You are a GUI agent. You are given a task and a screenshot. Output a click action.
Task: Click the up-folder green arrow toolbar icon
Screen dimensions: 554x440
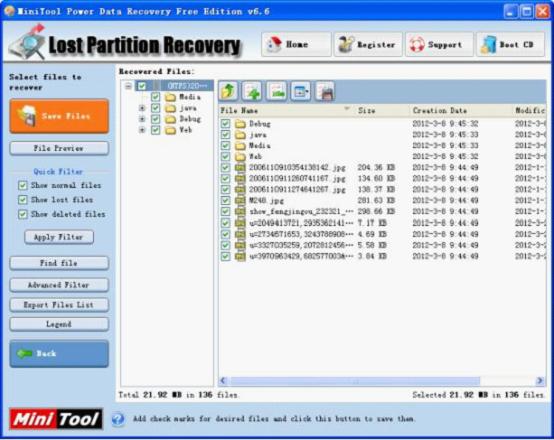(x=229, y=92)
